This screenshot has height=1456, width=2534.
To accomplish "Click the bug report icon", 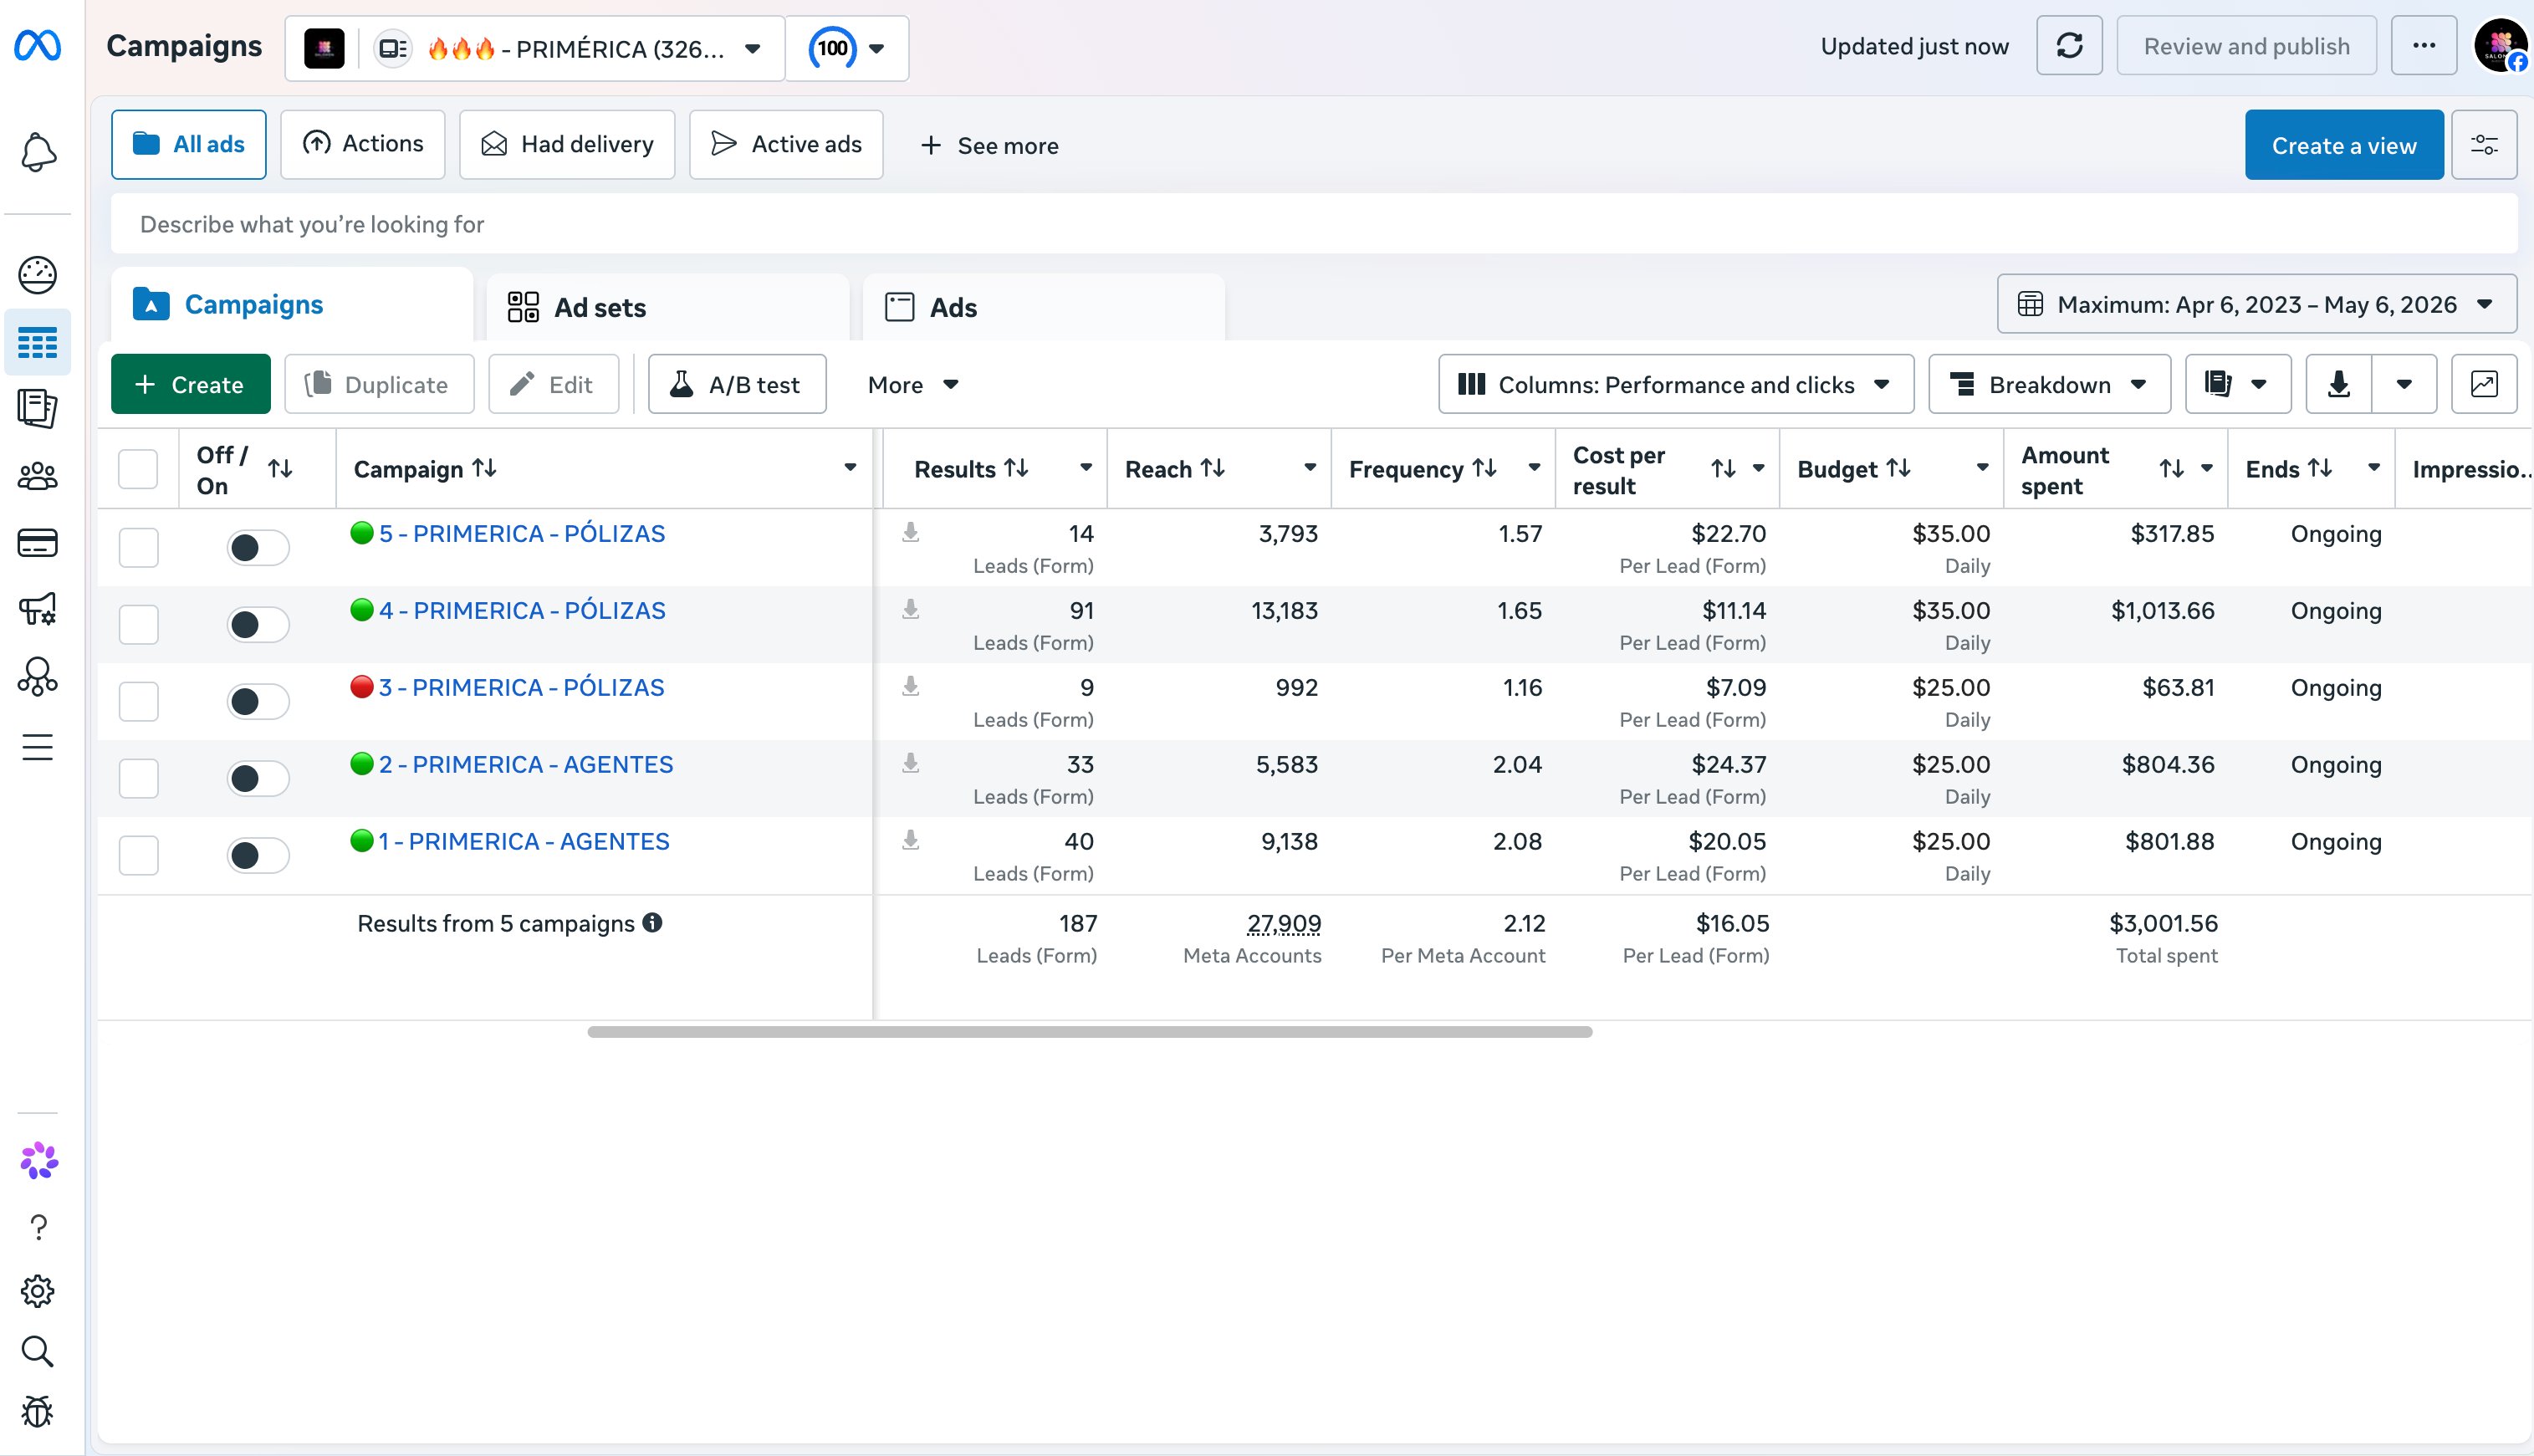I will [x=38, y=1412].
